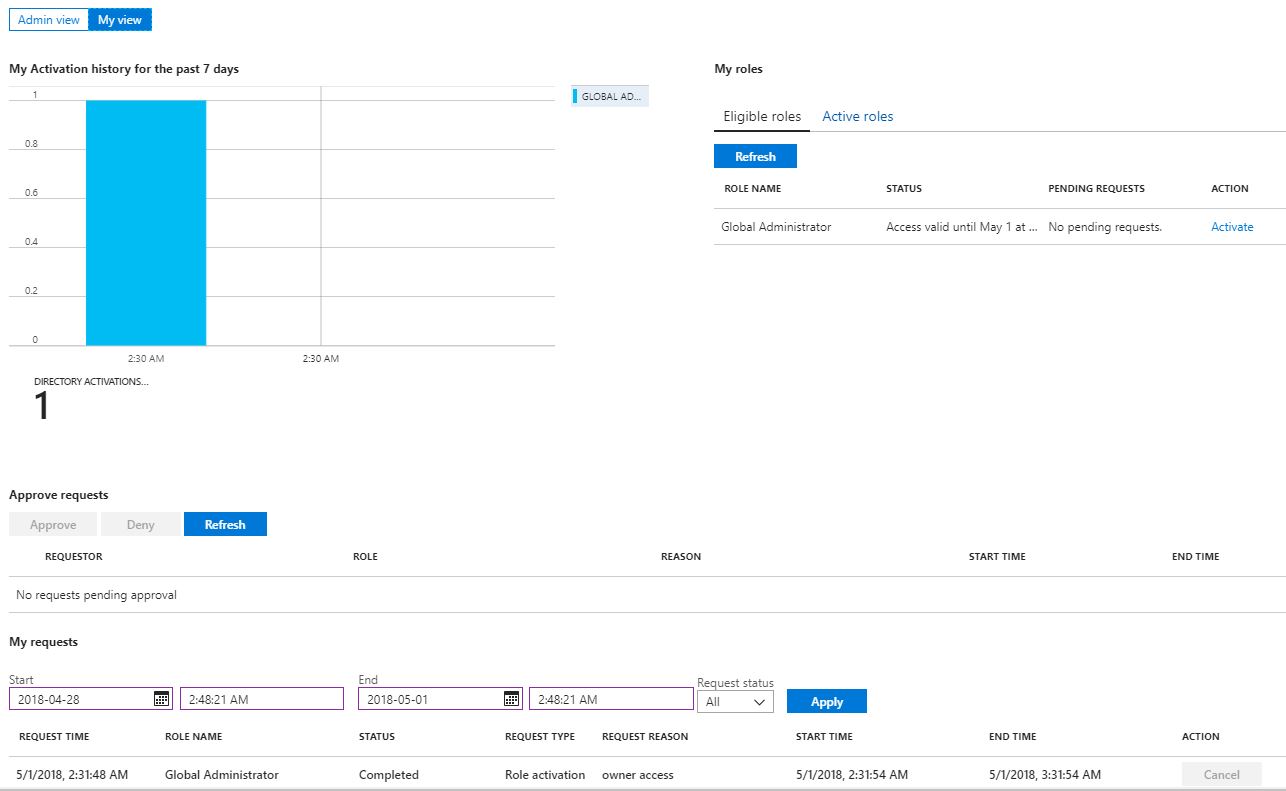Open the Start date calendar picker icon
Screen dimensions: 1286x791
pos(161,699)
